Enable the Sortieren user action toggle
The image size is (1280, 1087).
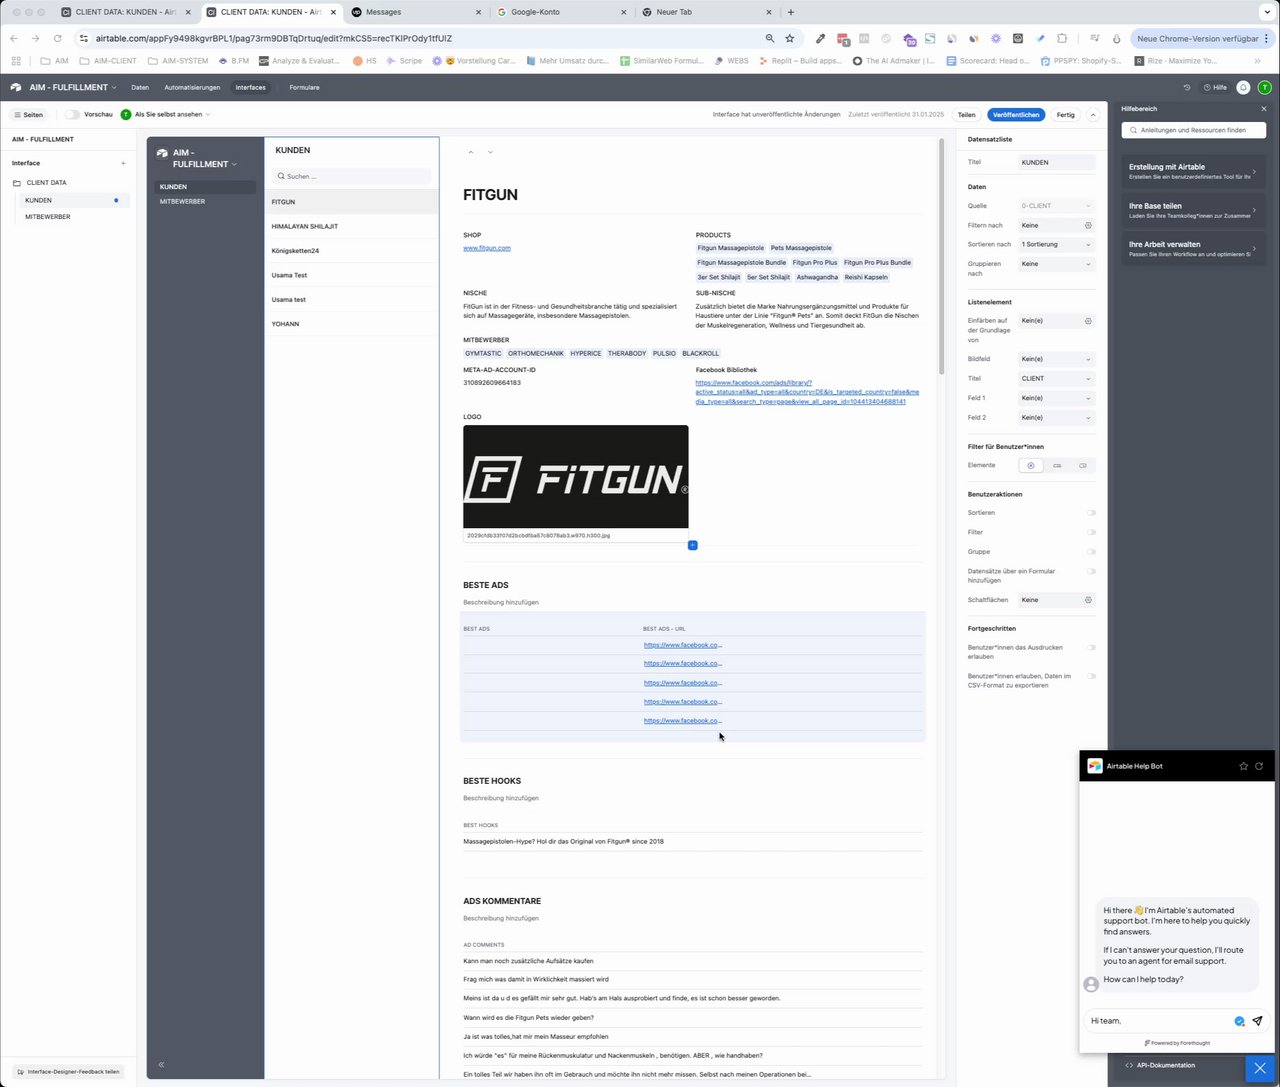pyautogui.click(x=1091, y=513)
